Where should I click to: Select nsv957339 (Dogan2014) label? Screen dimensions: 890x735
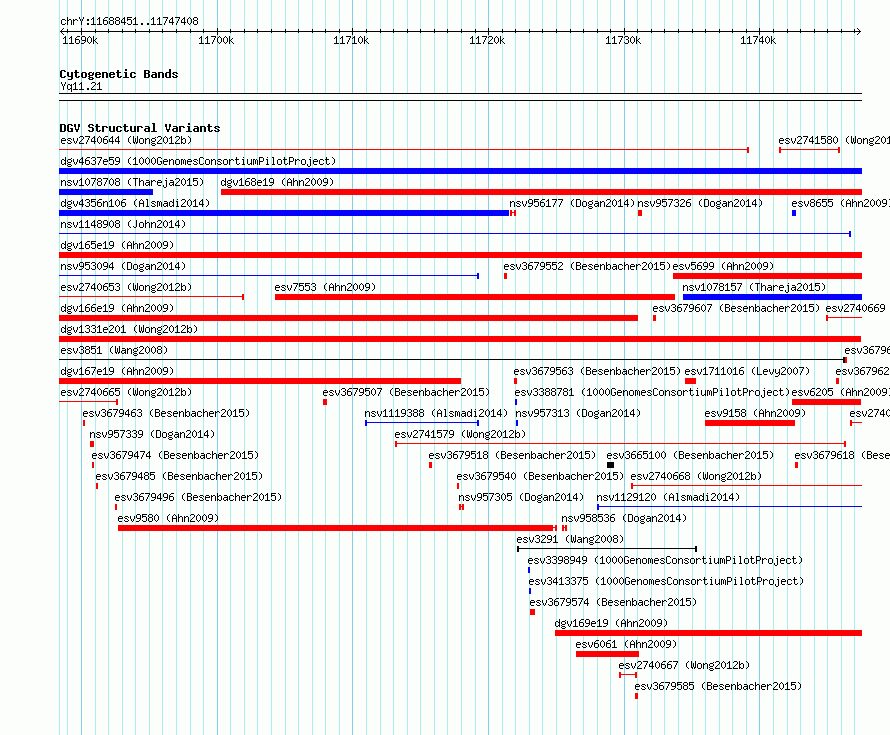point(152,434)
